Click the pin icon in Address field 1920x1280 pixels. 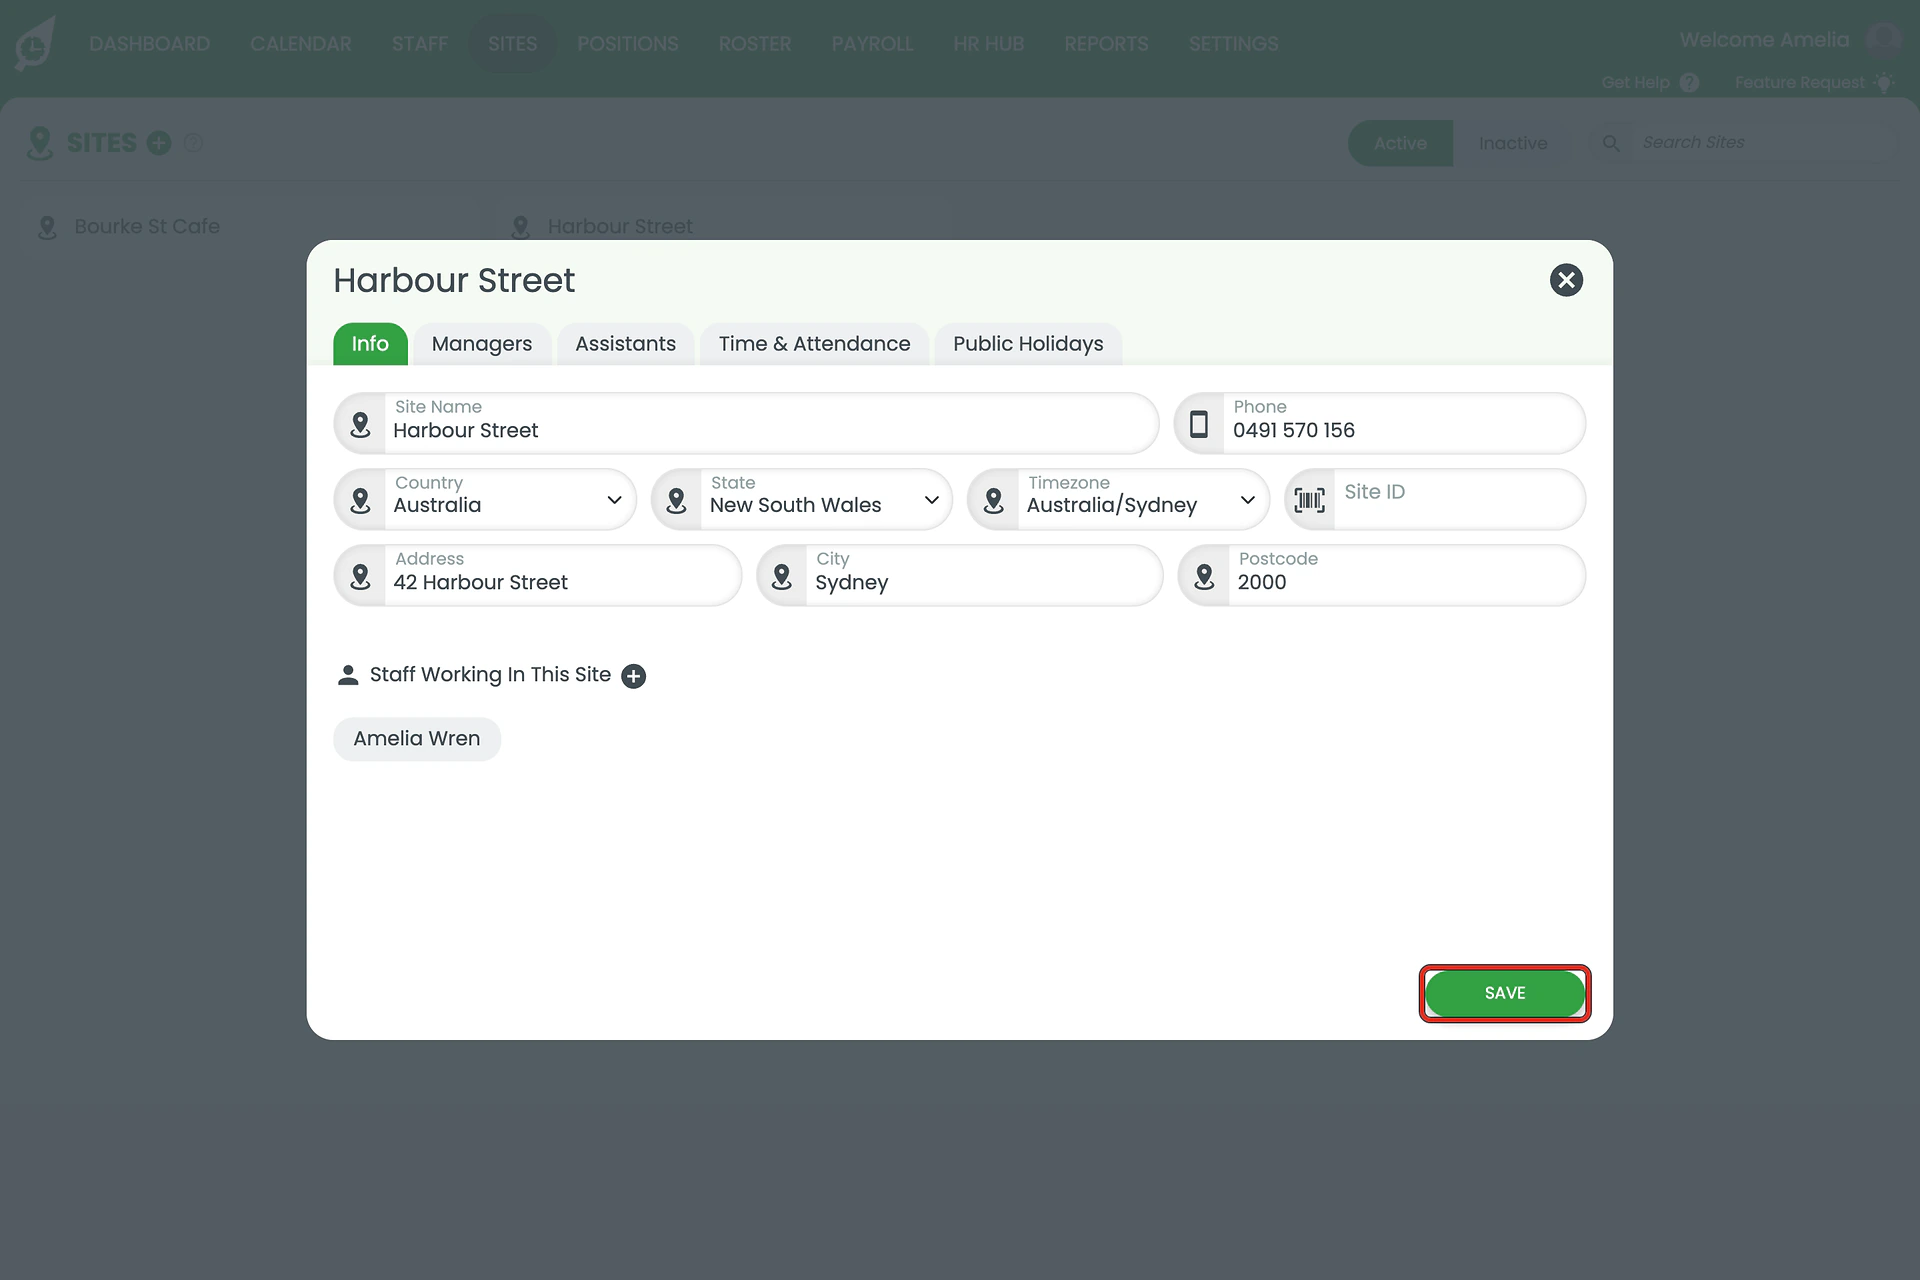coord(360,576)
